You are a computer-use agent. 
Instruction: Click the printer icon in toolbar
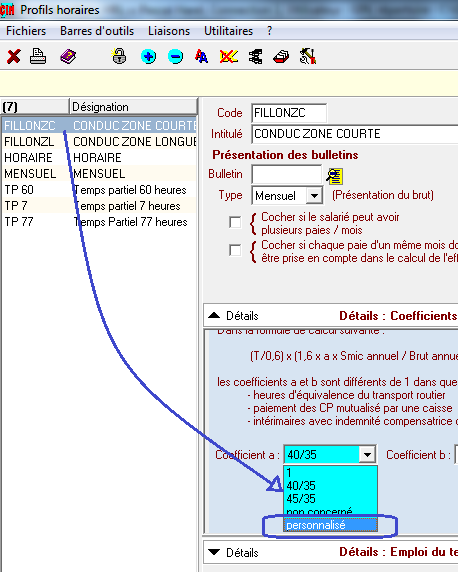38,57
